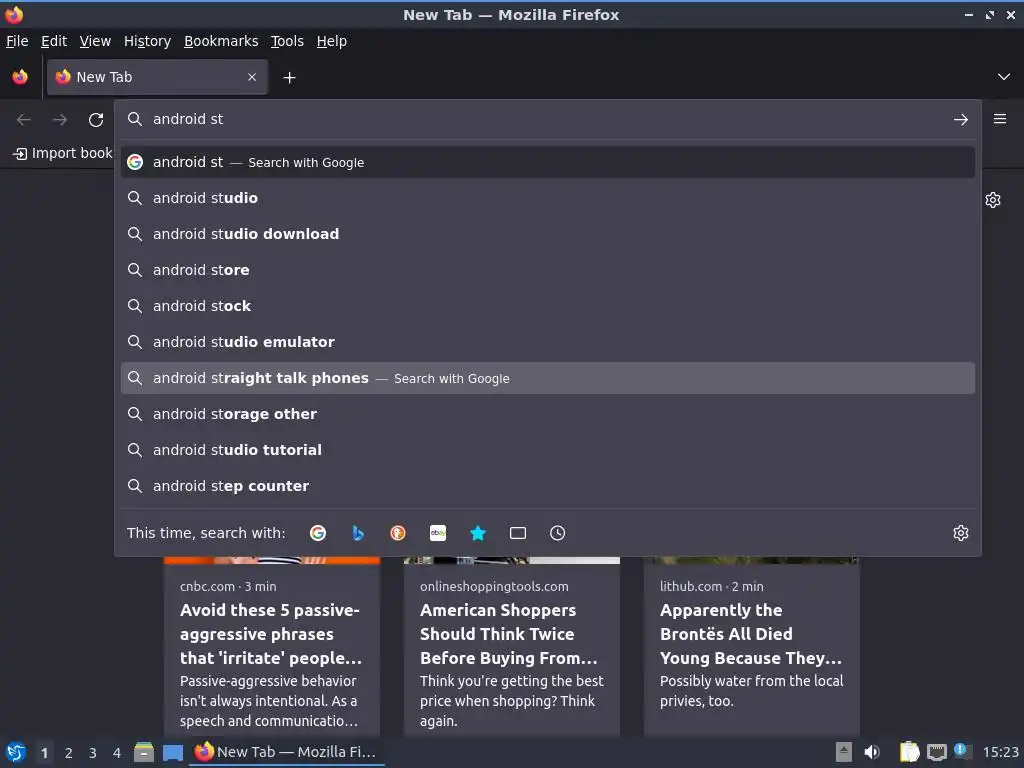This screenshot has width=1024, height=768.
Task: Open the Edit menu
Action: (x=54, y=41)
